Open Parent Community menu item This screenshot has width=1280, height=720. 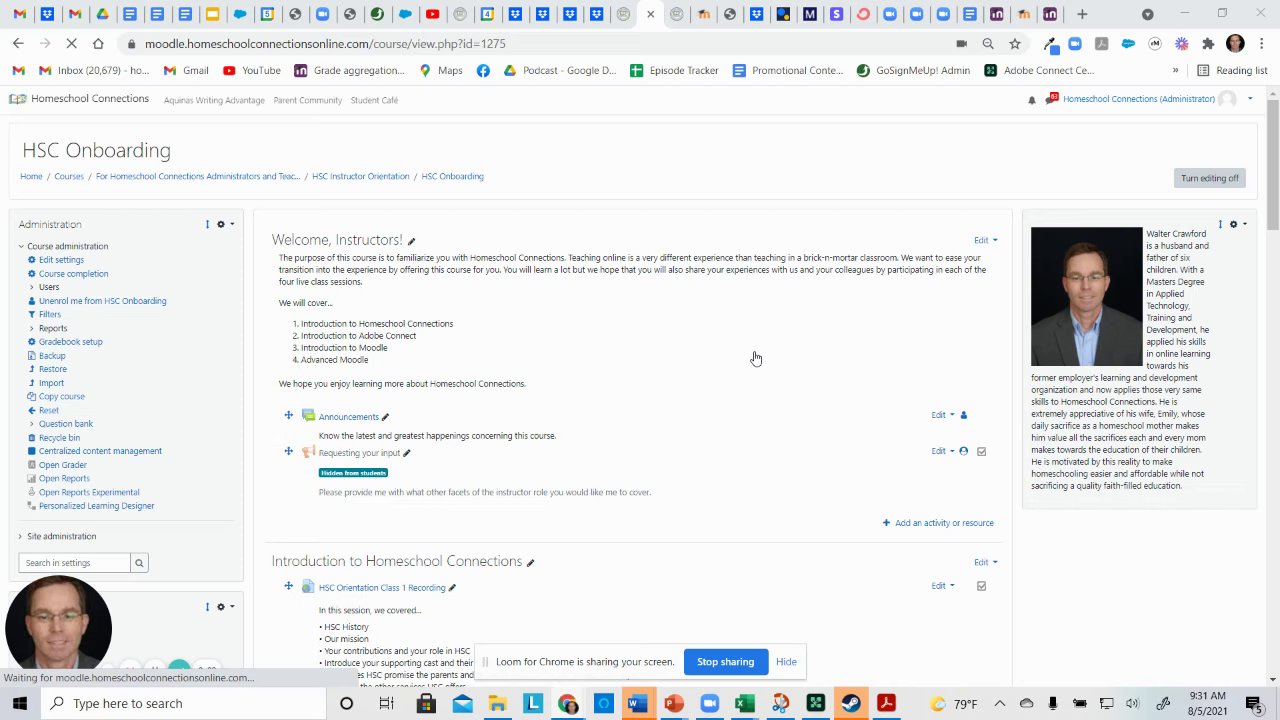click(x=307, y=100)
